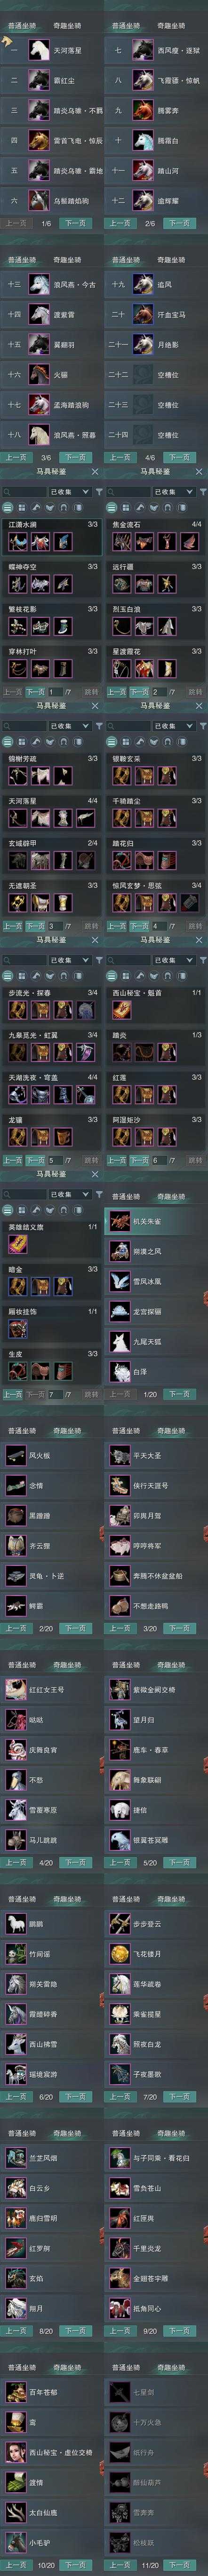The image size is (208, 2576).
Task: Pick the 月绝影 horse icon
Action: pyautogui.click(x=143, y=344)
